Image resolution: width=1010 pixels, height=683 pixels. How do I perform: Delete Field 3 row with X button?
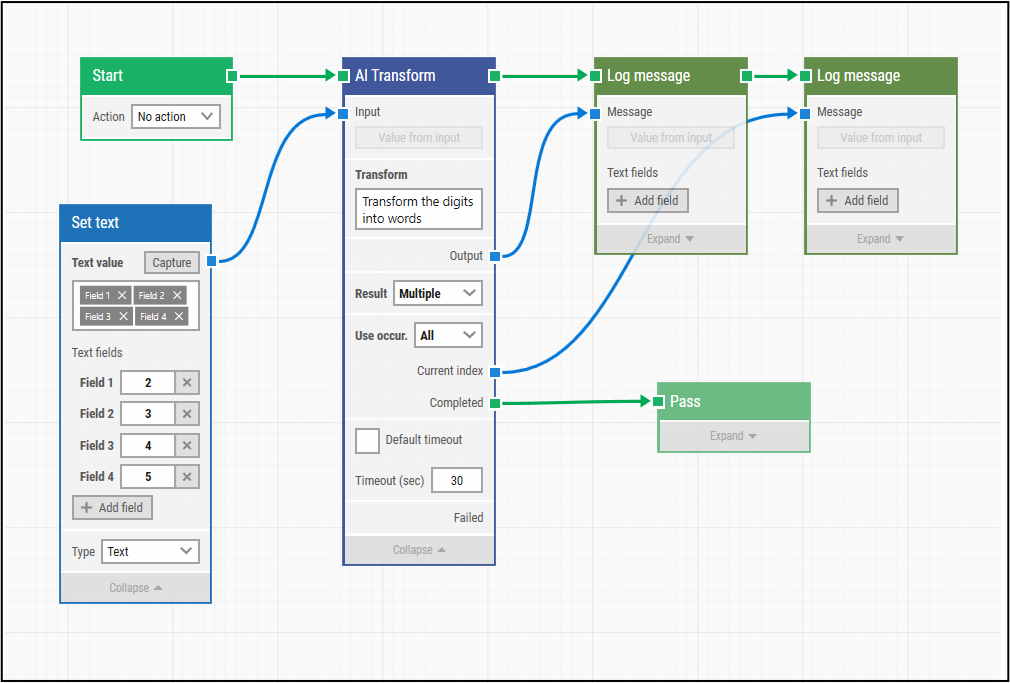click(187, 445)
